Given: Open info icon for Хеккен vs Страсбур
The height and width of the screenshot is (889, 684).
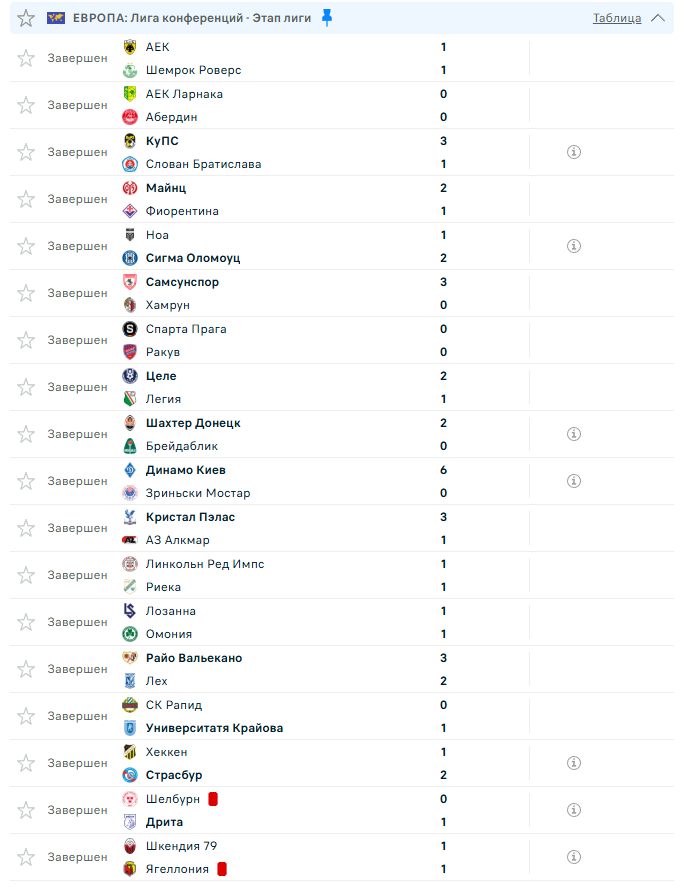Looking at the screenshot, I should coord(574,763).
